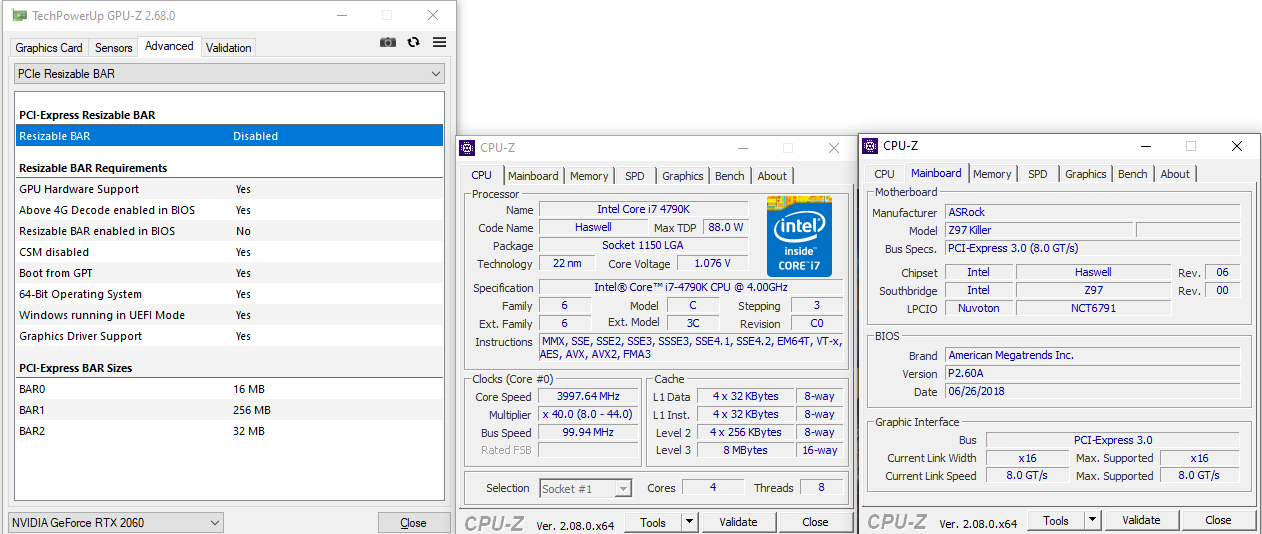The height and width of the screenshot is (534, 1262).
Task: Expand the PCIe Resizable BAR dropdown
Action: (435, 74)
